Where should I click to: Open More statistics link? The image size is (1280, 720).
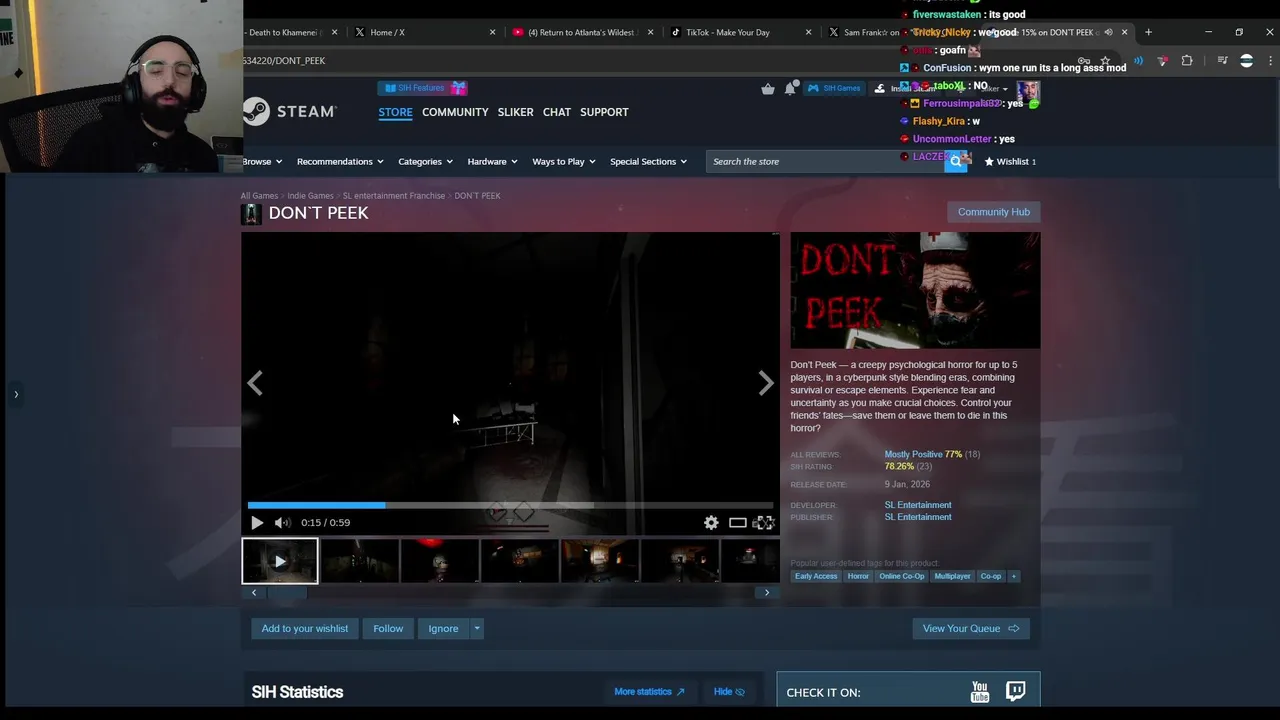pyautogui.click(x=649, y=692)
